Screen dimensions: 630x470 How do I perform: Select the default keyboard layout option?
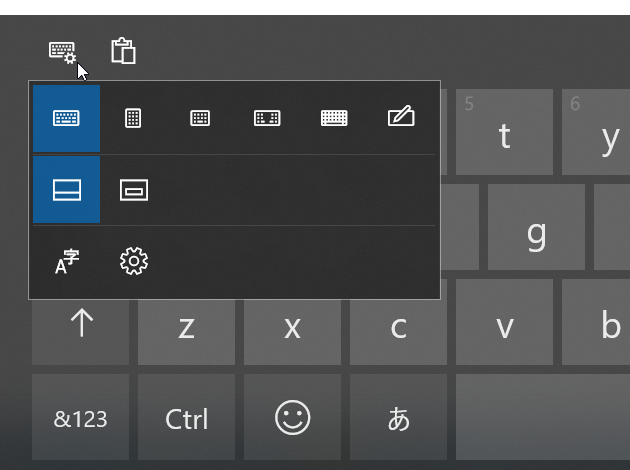tap(66, 119)
